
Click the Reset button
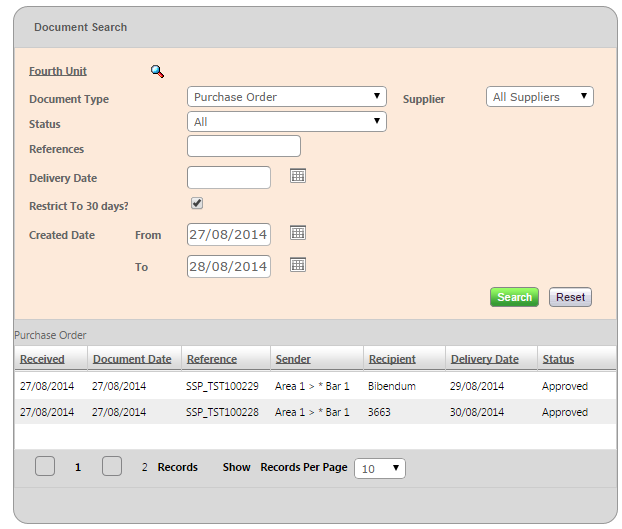(x=570, y=297)
